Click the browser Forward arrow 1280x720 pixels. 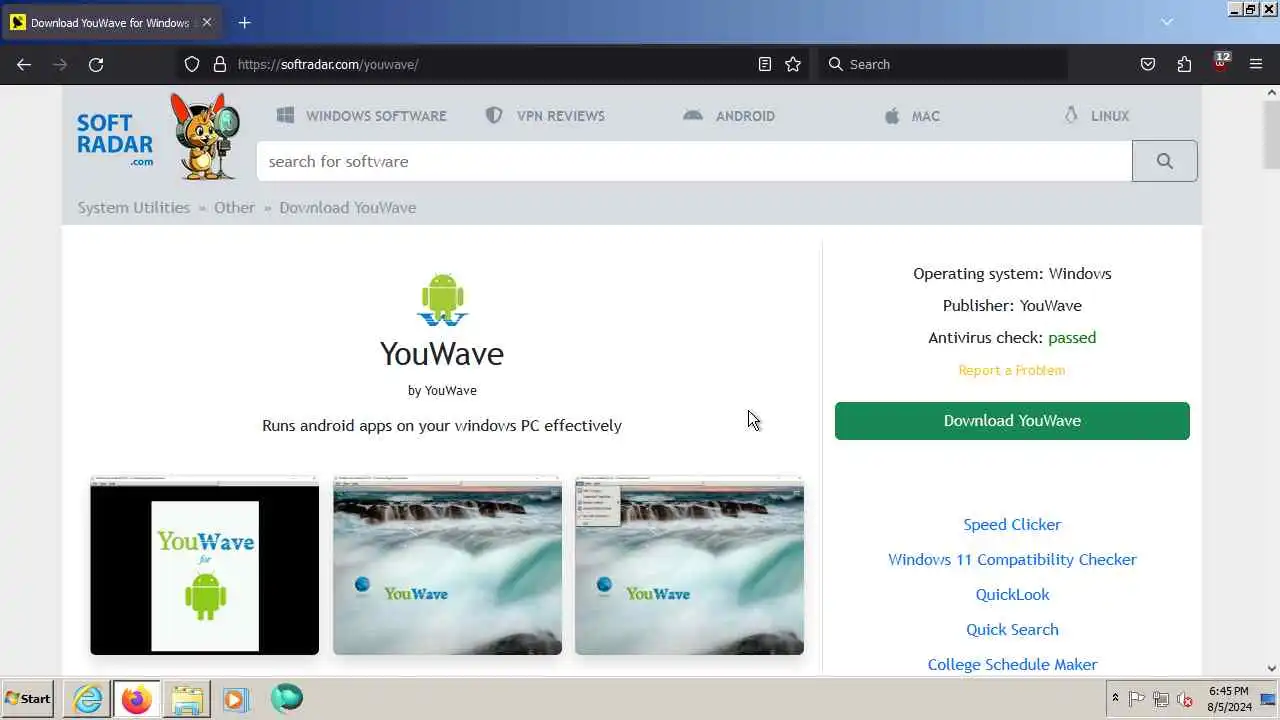click(x=60, y=64)
